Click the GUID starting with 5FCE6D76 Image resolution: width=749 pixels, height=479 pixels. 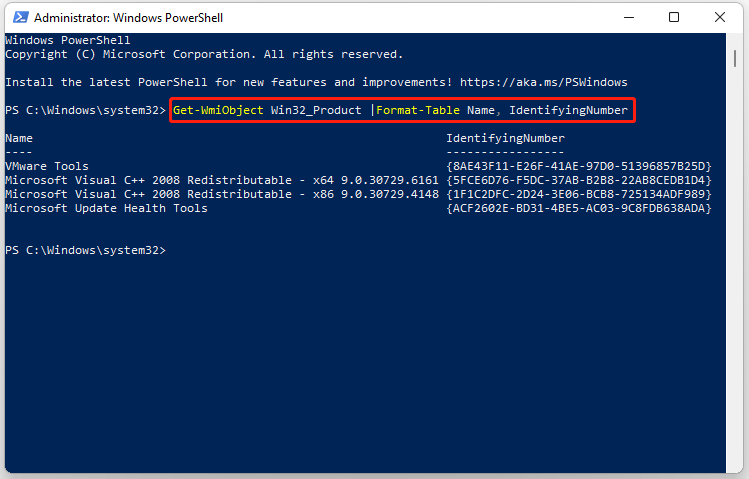point(579,180)
